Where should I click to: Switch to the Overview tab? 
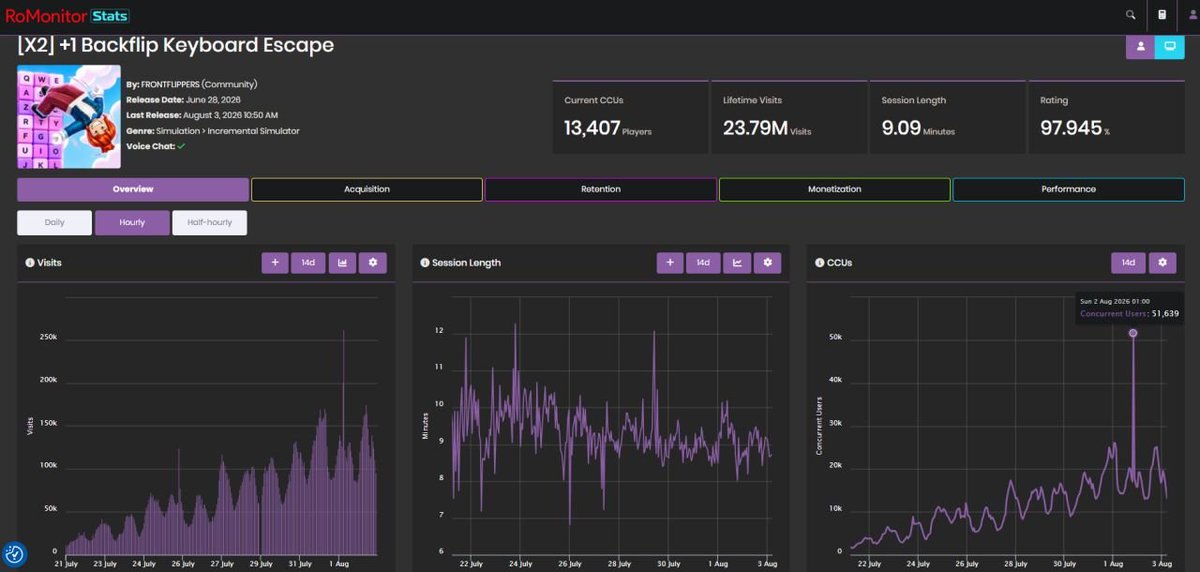(133, 189)
